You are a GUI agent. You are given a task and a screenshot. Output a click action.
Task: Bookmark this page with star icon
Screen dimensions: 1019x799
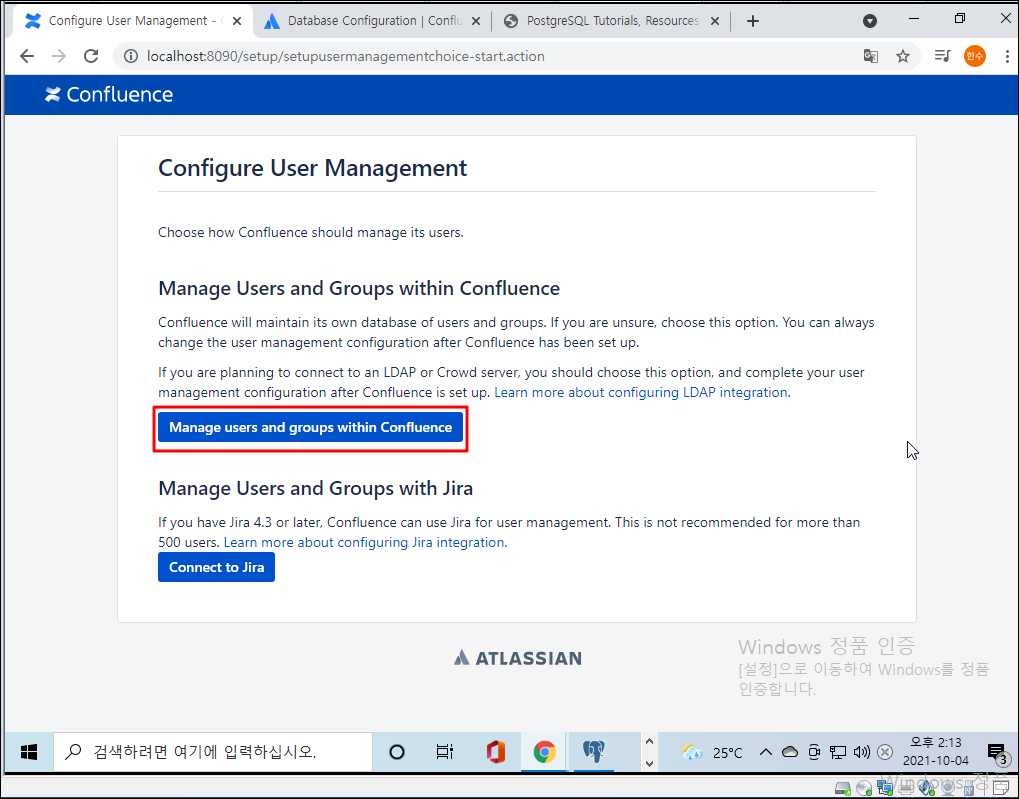(903, 57)
